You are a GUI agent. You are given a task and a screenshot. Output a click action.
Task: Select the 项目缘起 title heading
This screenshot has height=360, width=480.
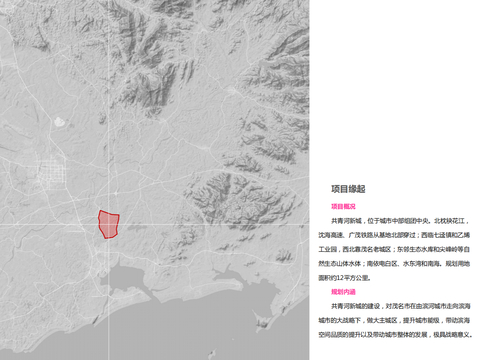(x=348, y=189)
